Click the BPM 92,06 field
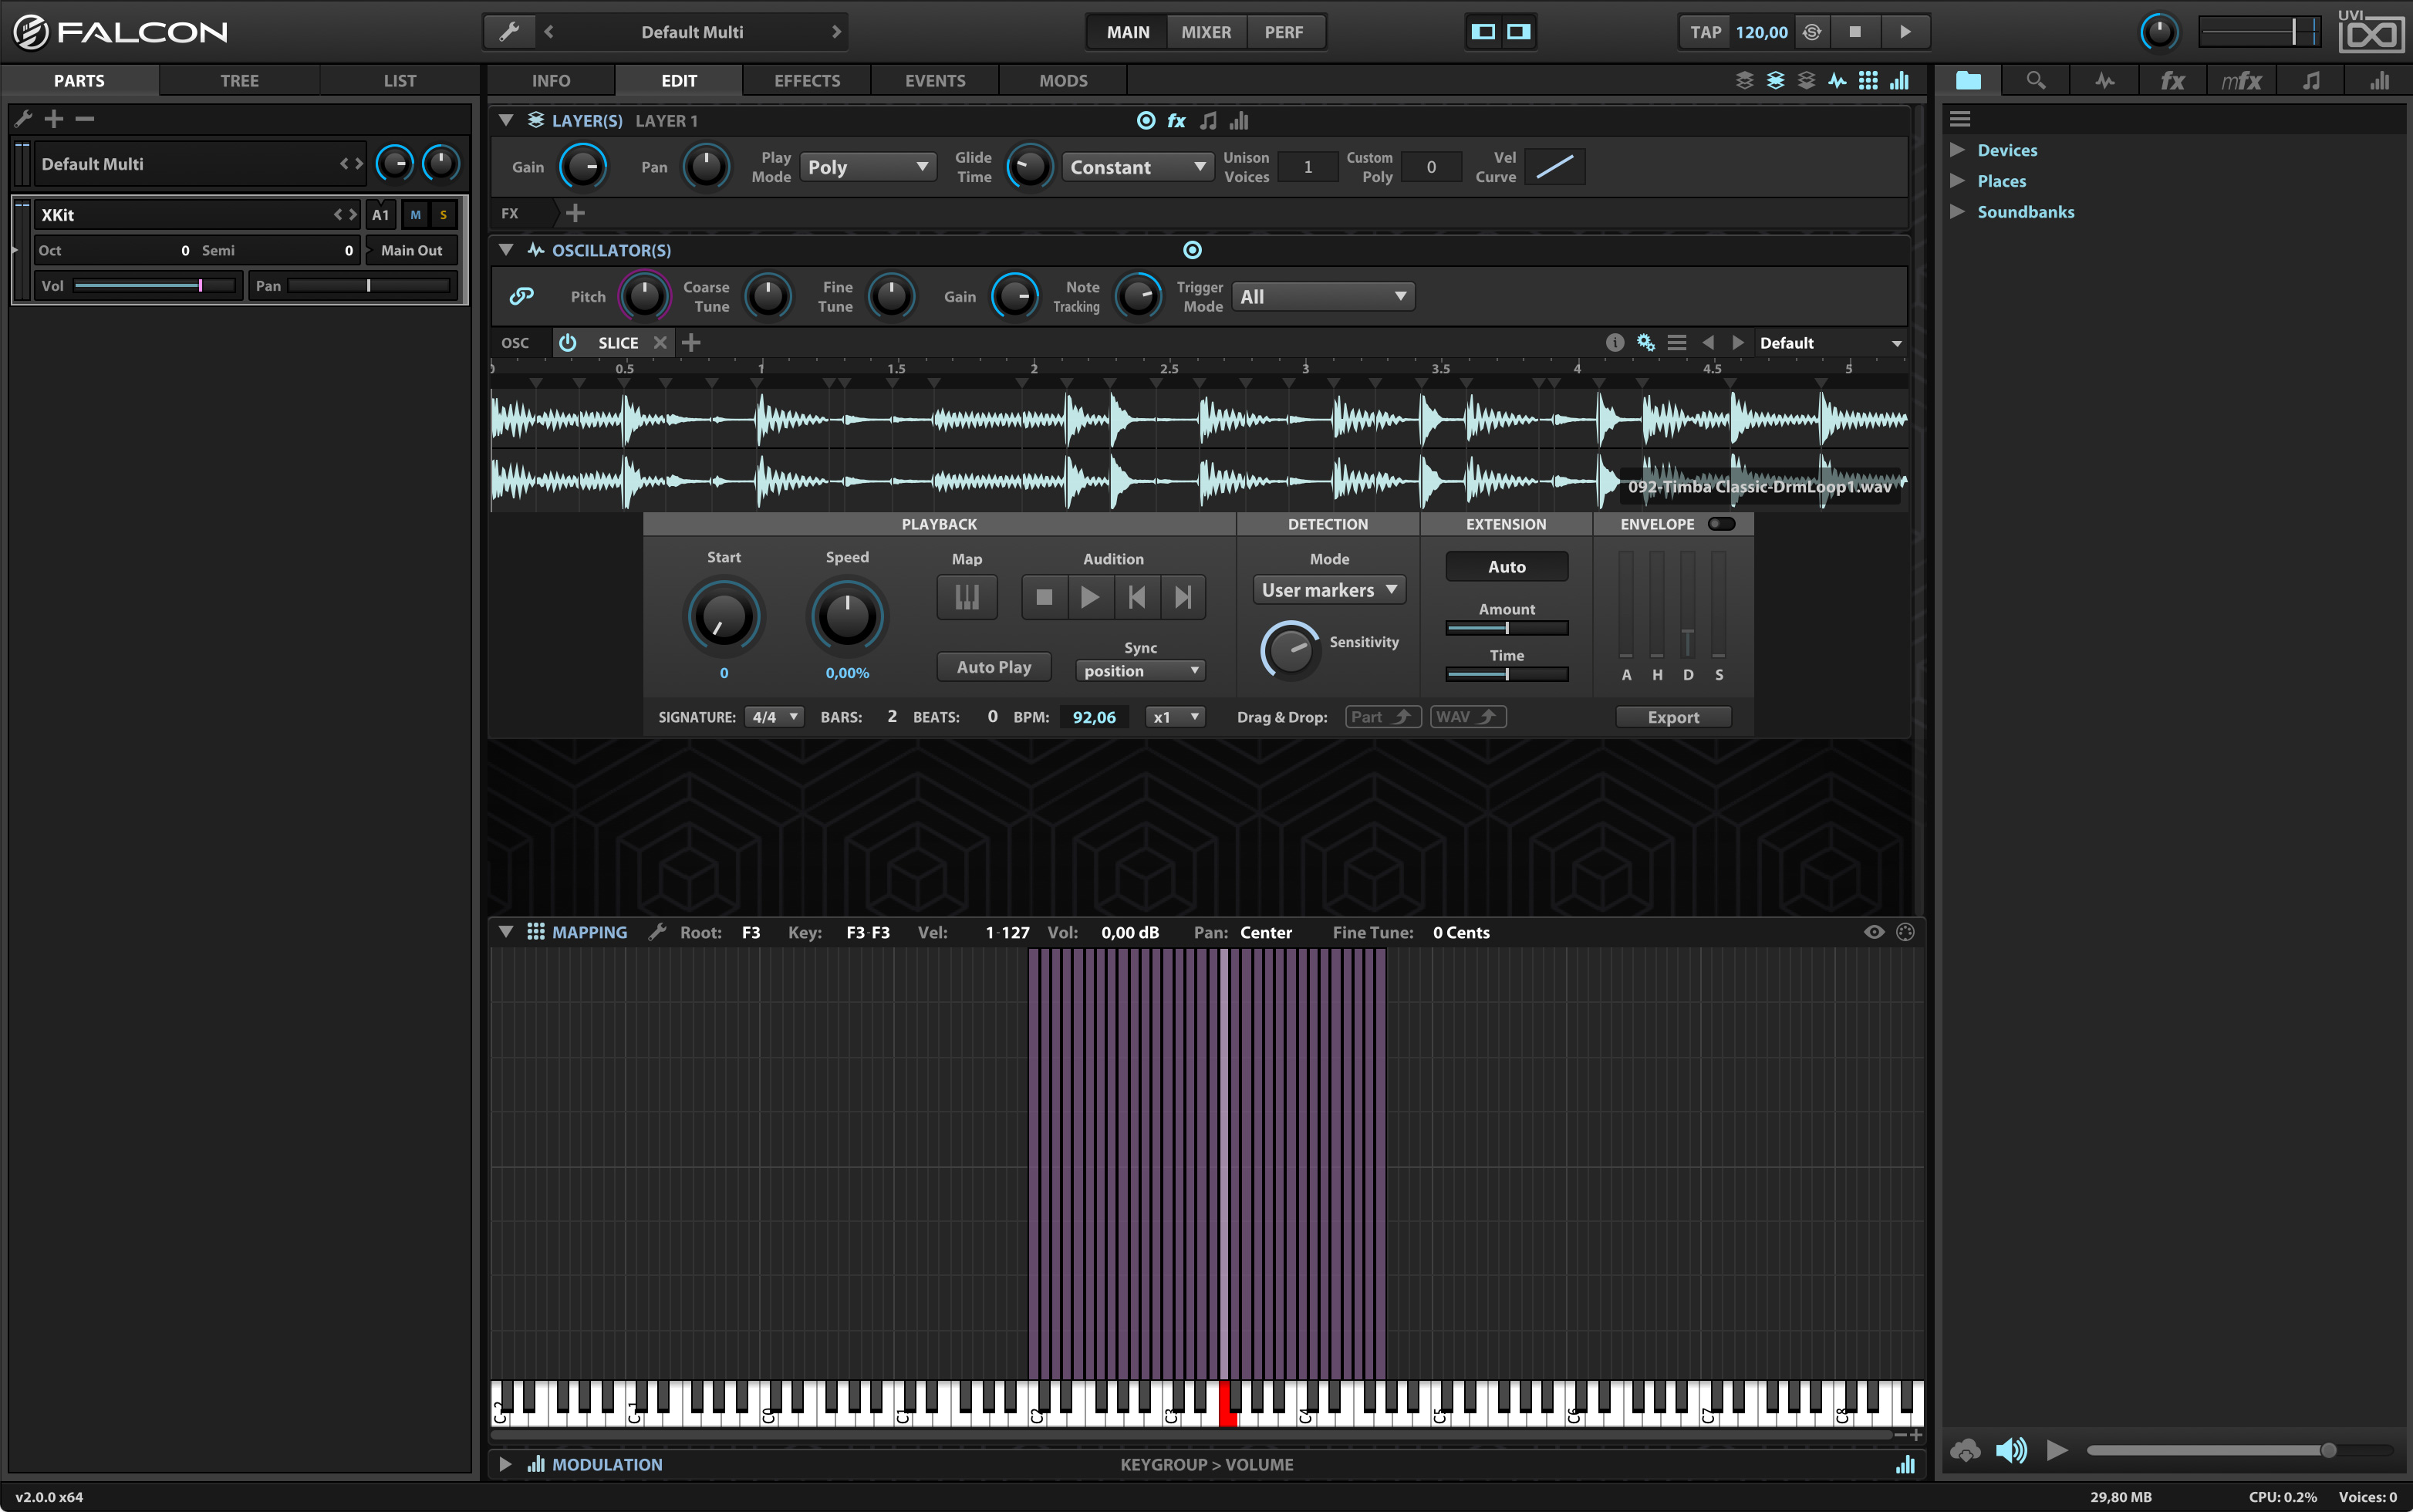Viewport: 2413px width, 1512px height. (1094, 717)
